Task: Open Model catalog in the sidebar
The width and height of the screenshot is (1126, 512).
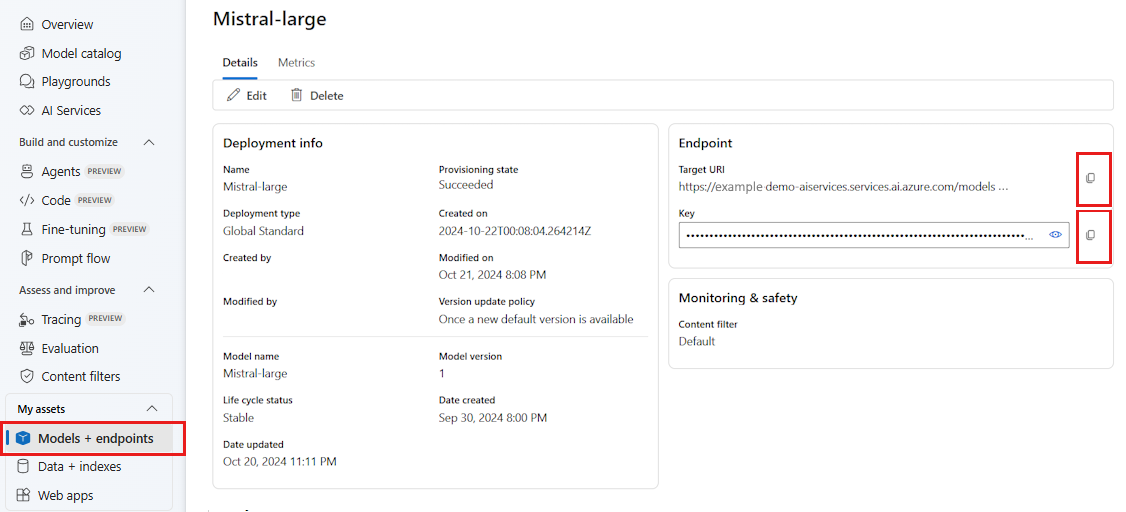Action: click(x=82, y=53)
